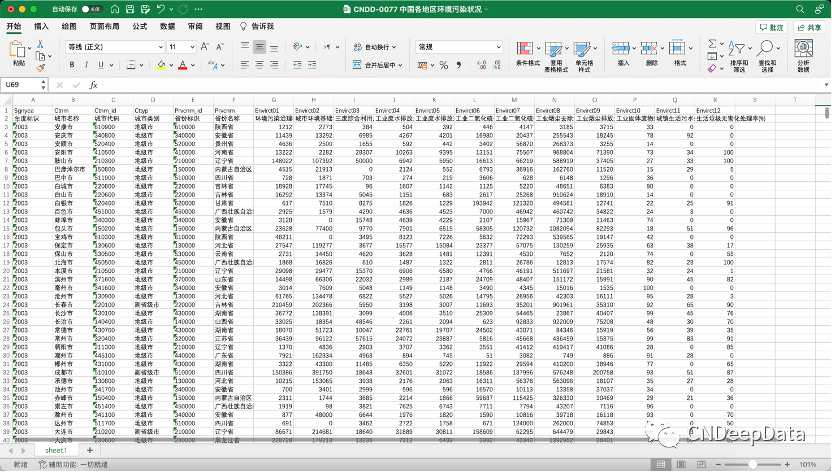Screen dimensions: 832x472
Task: Open the 视图 ribbon tab
Action: 223,26
